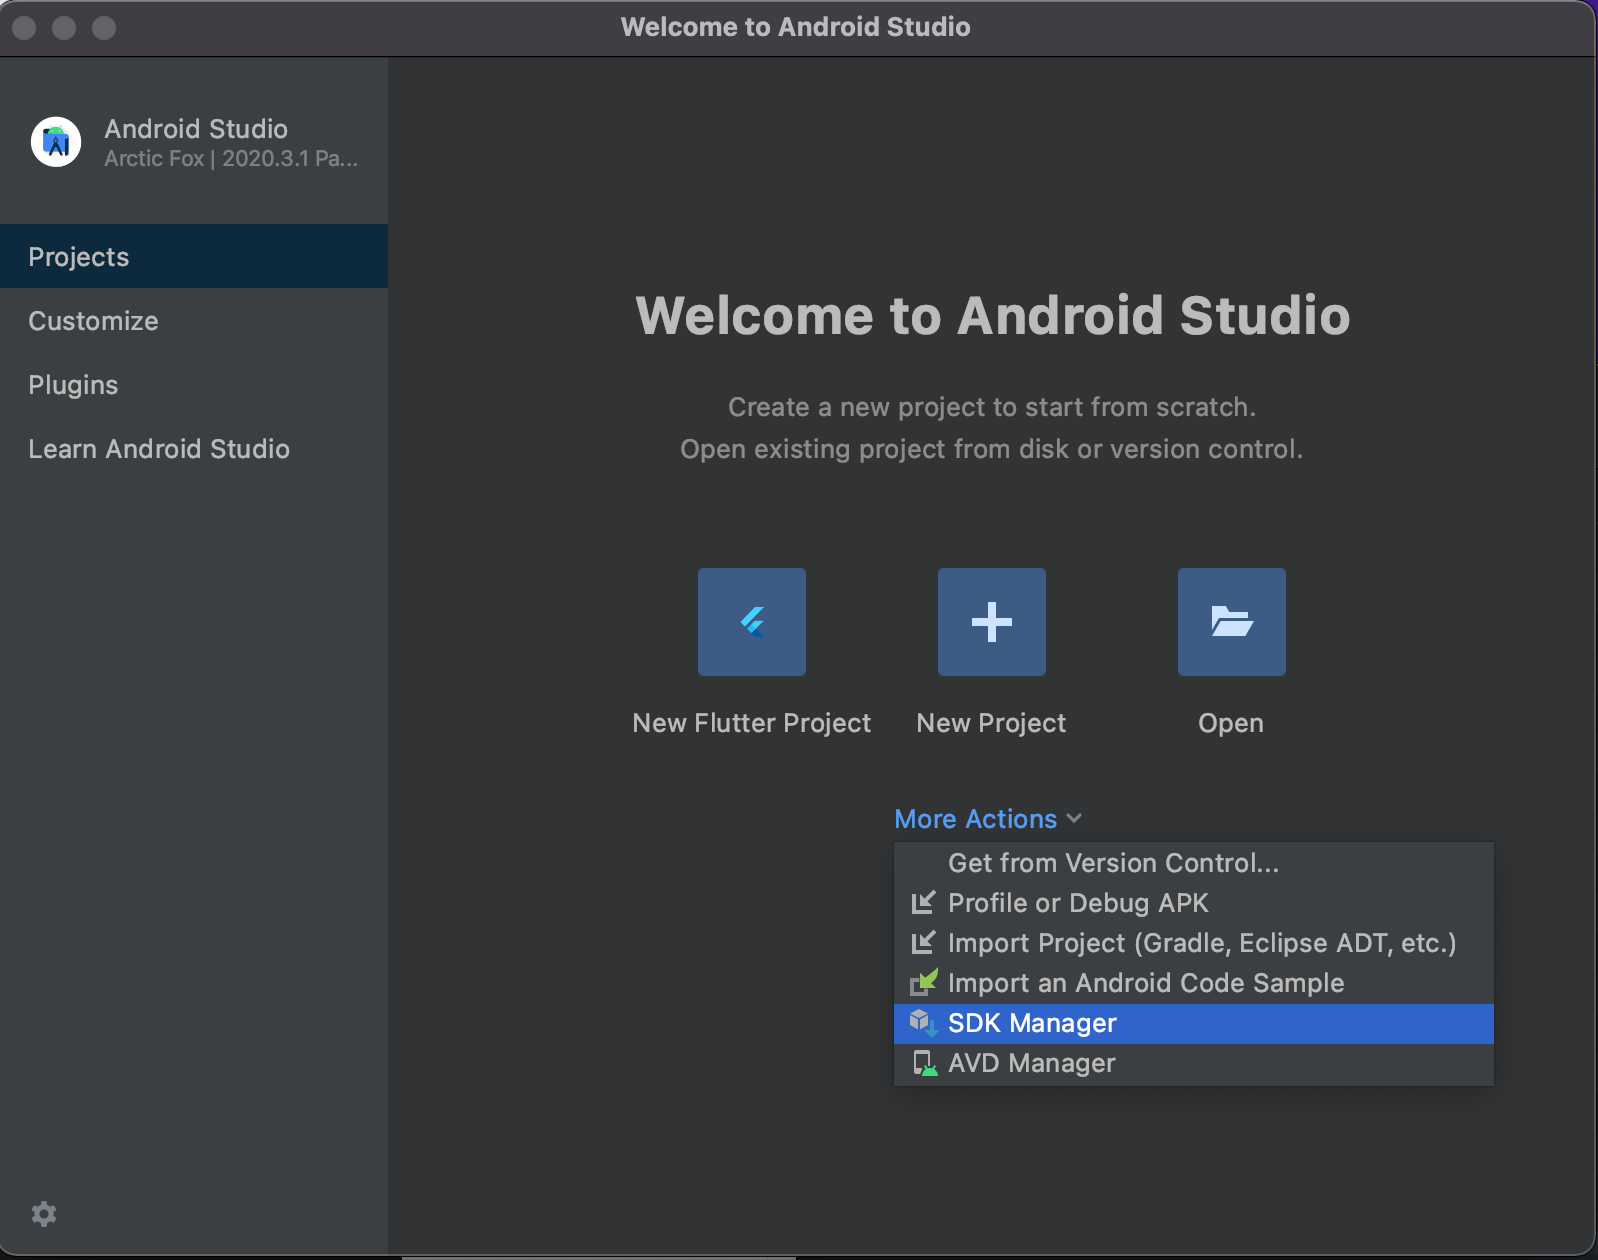The image size is (1598, 1260).
Task: Click the Android Studio product name text
Action: 196,129
